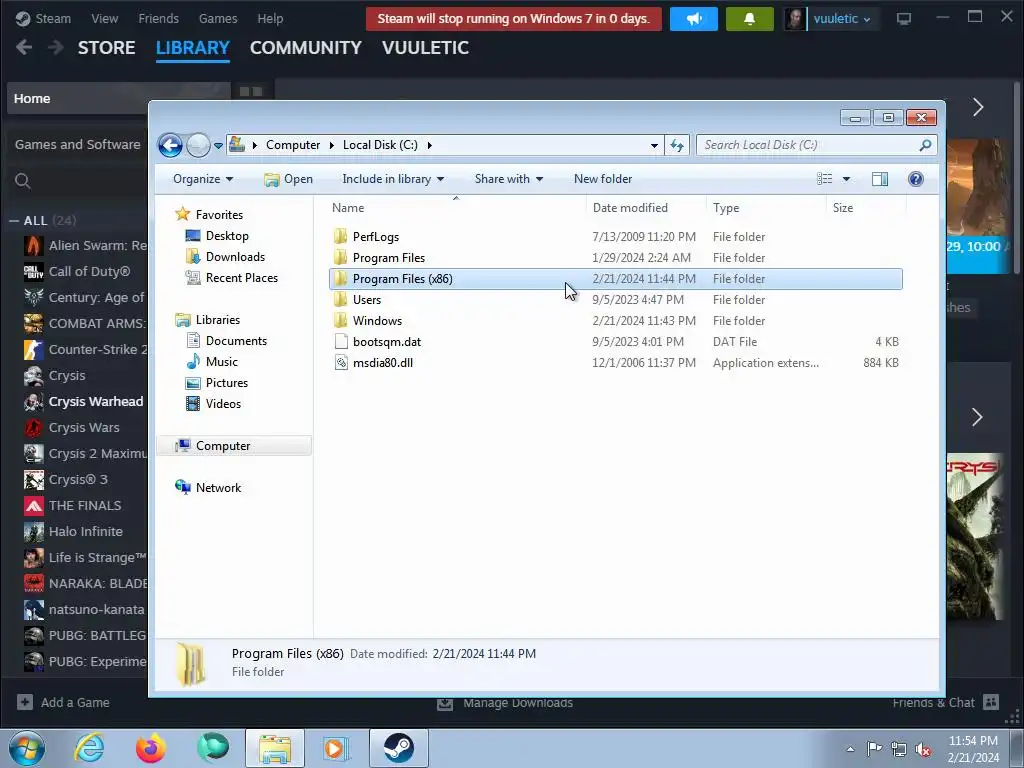1024x768 pixels.
Task: Click the Open button in Explorer toolbar
Action: (288, 179)
